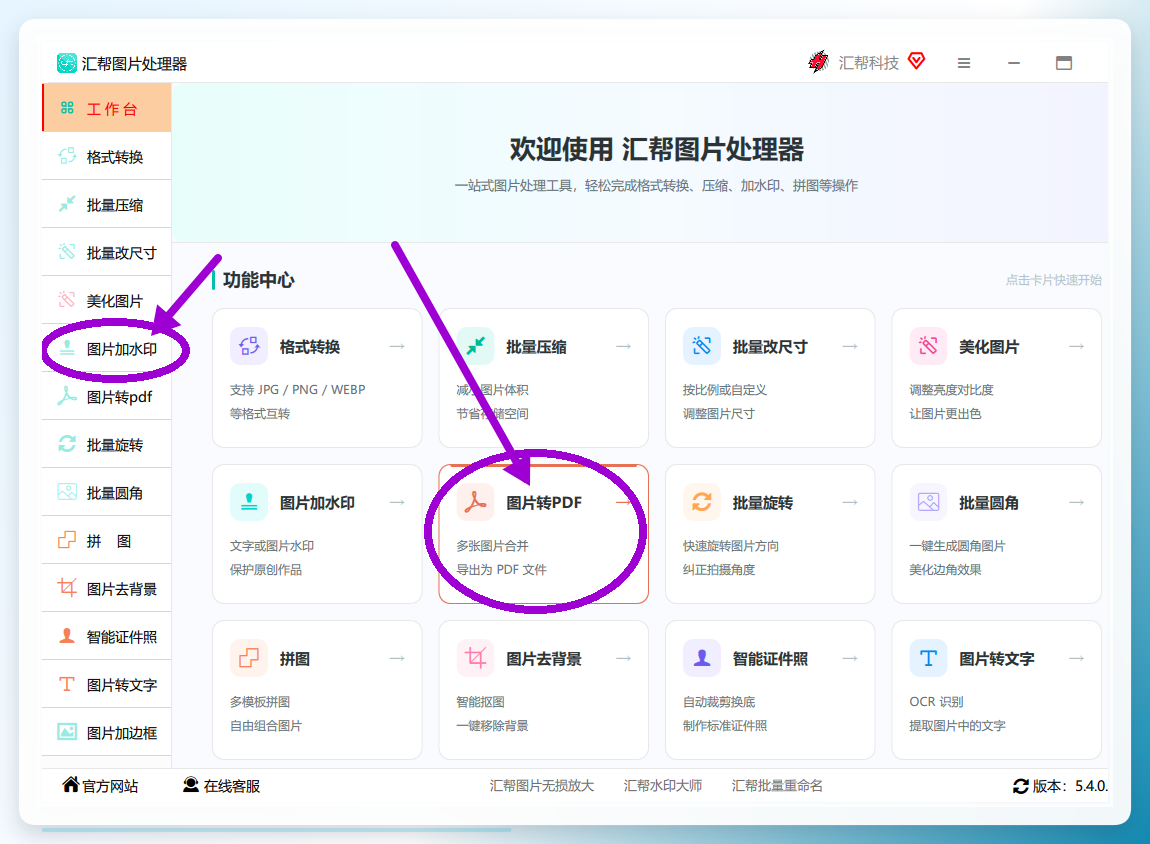The width and height of the screenshot is (1150, 844).
Task: Click the 拼图 card collage icon
Action: (x=249, y=658)
